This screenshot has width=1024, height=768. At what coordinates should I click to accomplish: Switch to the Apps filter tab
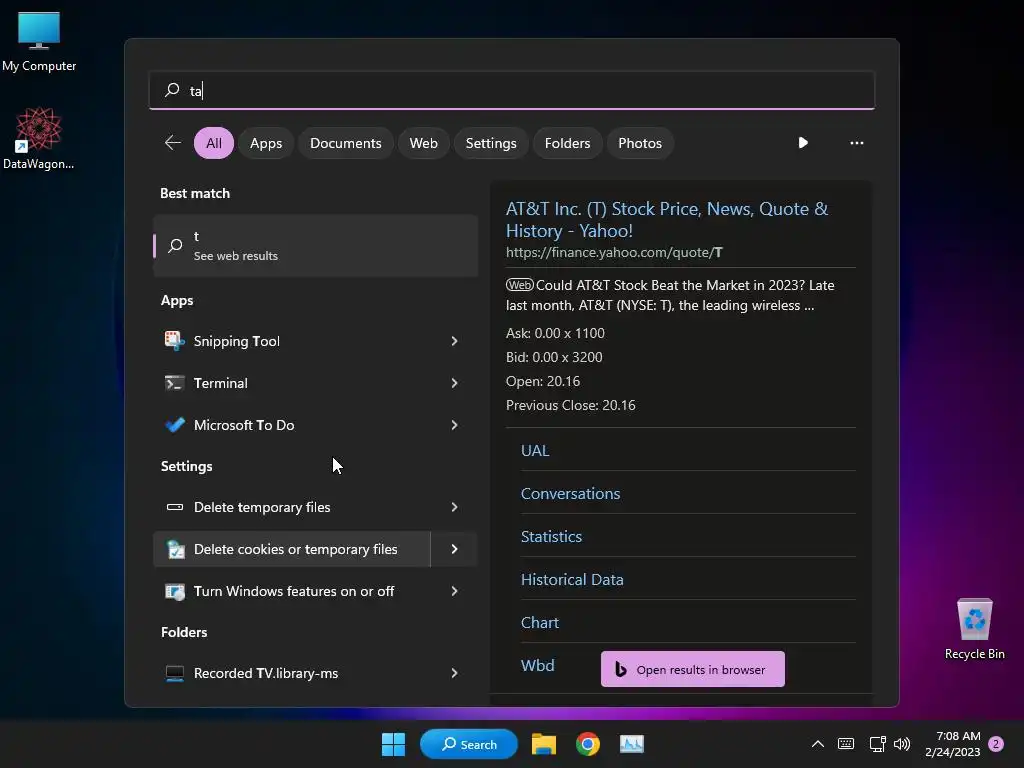pyautogui.click(x=266, y=143)
